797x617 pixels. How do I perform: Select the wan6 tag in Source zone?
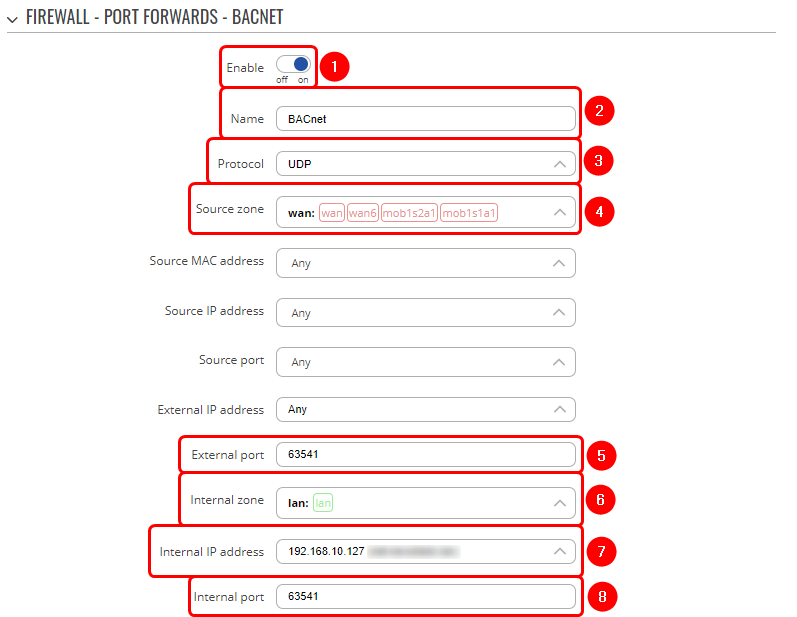click(x=363, y=213)
